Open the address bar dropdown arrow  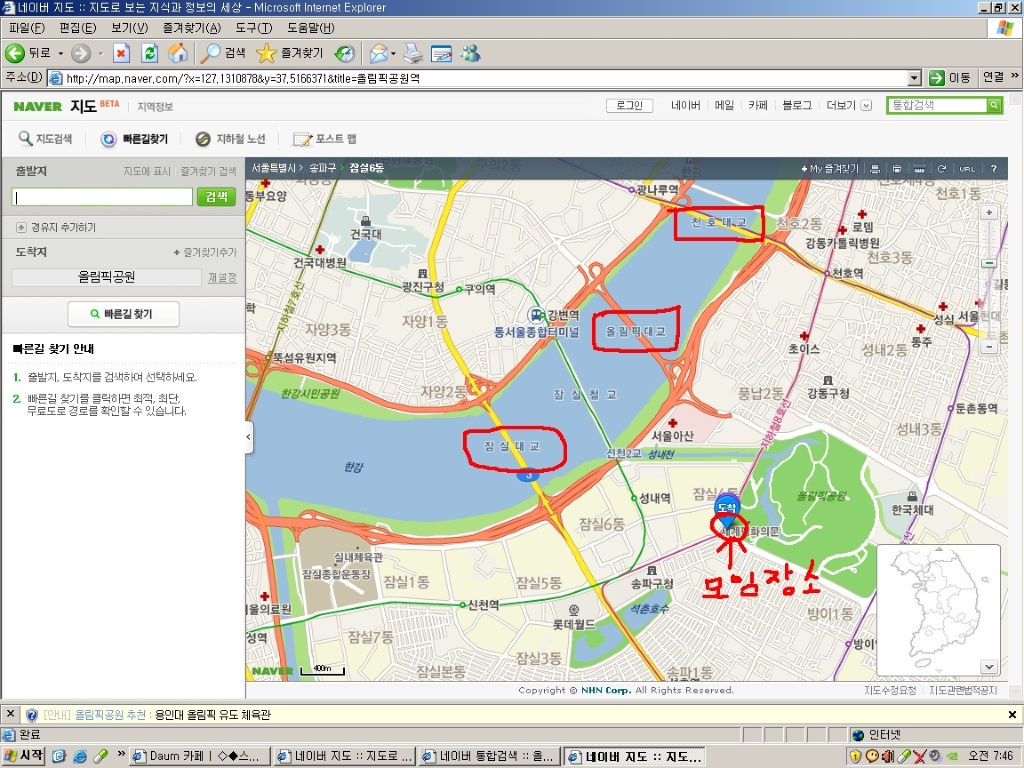pyautogui.click(x=914, y=78)
